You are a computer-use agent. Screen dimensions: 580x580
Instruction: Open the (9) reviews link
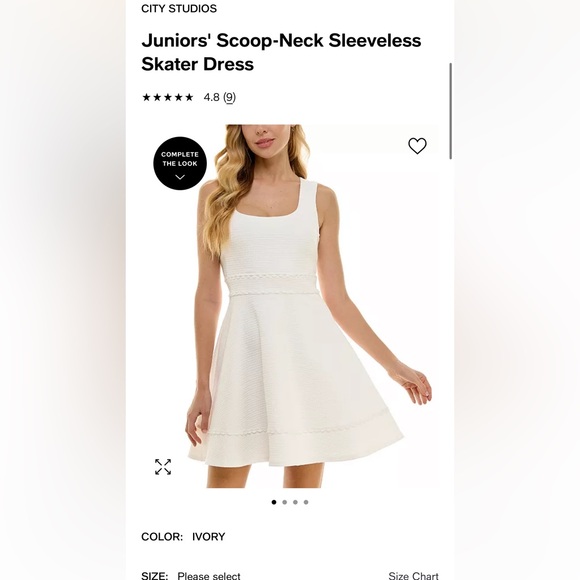tap(229, 97)
